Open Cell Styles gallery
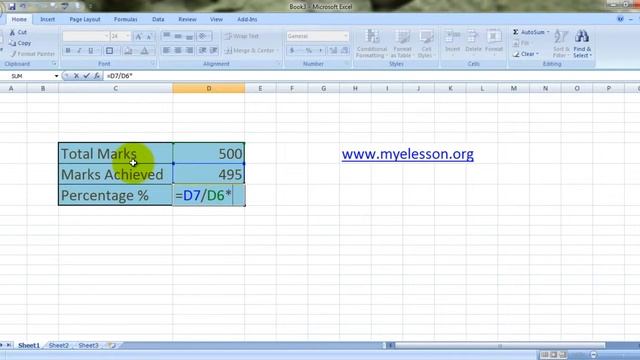640x360 pixels. coord(426,43)
